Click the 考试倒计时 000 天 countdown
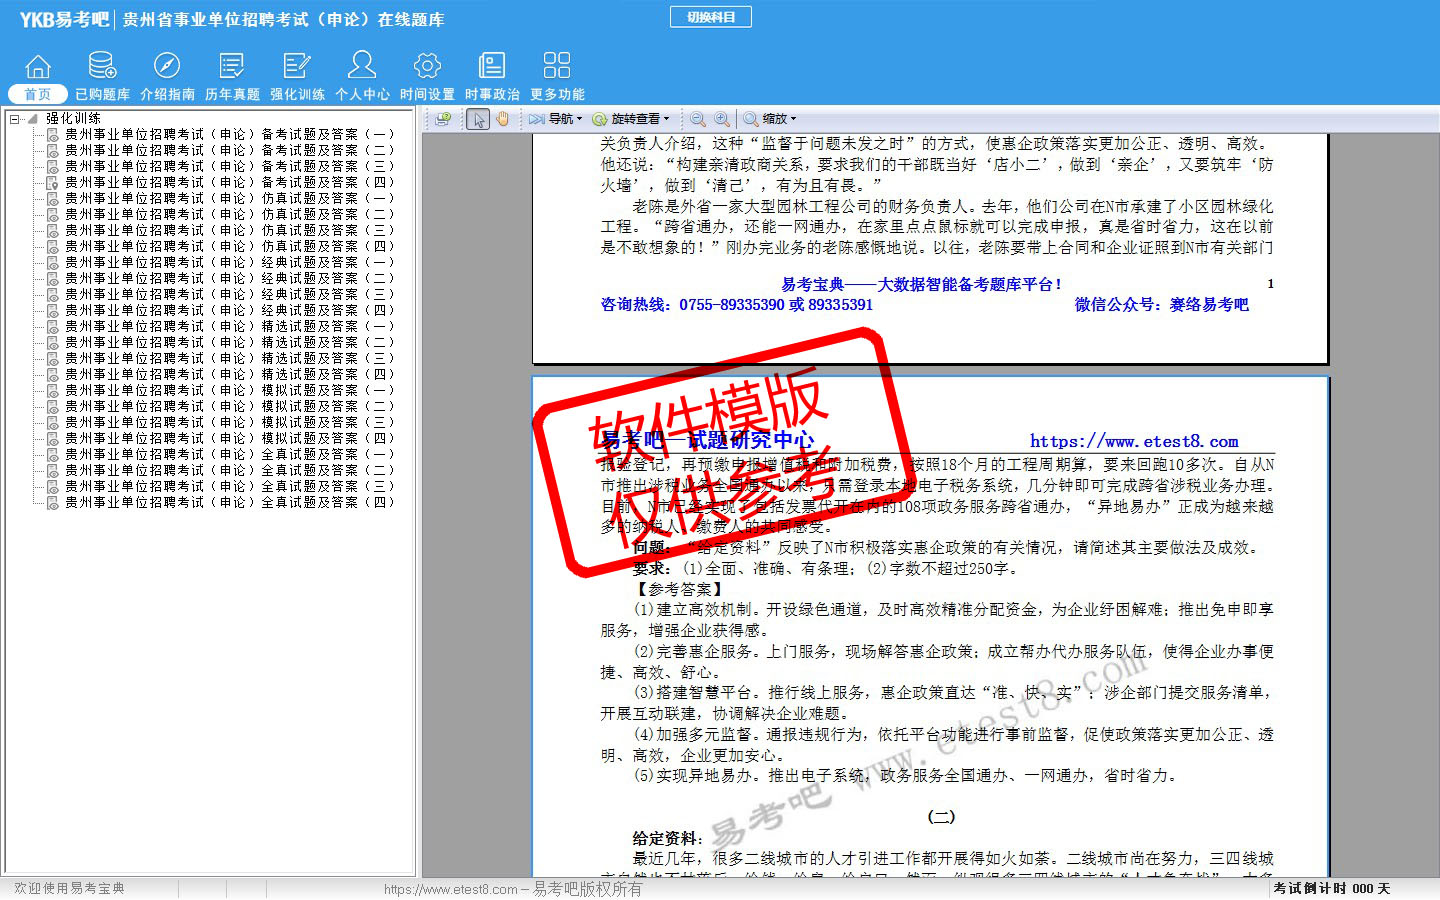The width and height of the screenshot is (1440, 900). (1332, 889)
